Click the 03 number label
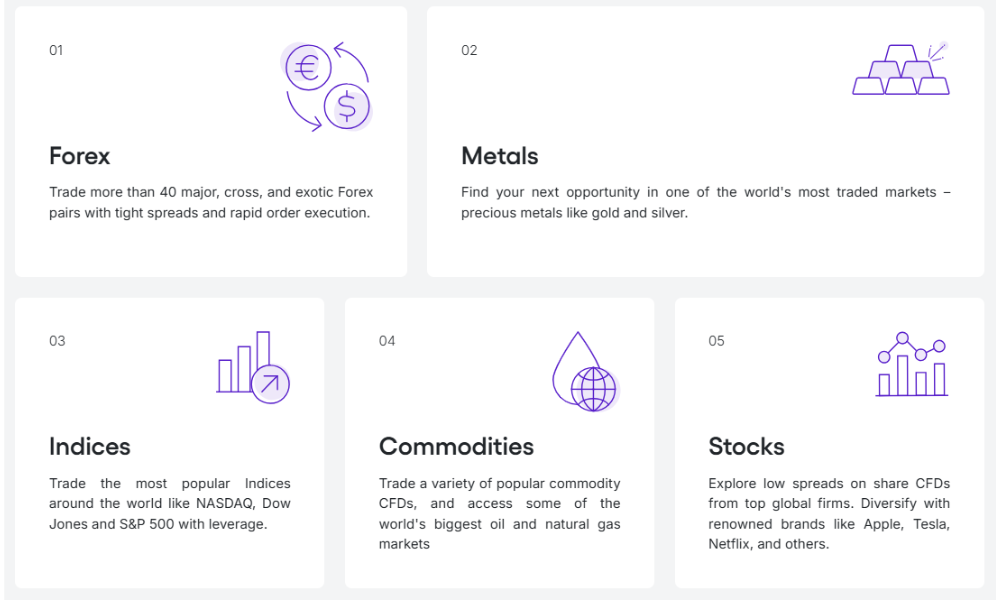This screenshot has width=1000, height=600. [x=57, y=341]
